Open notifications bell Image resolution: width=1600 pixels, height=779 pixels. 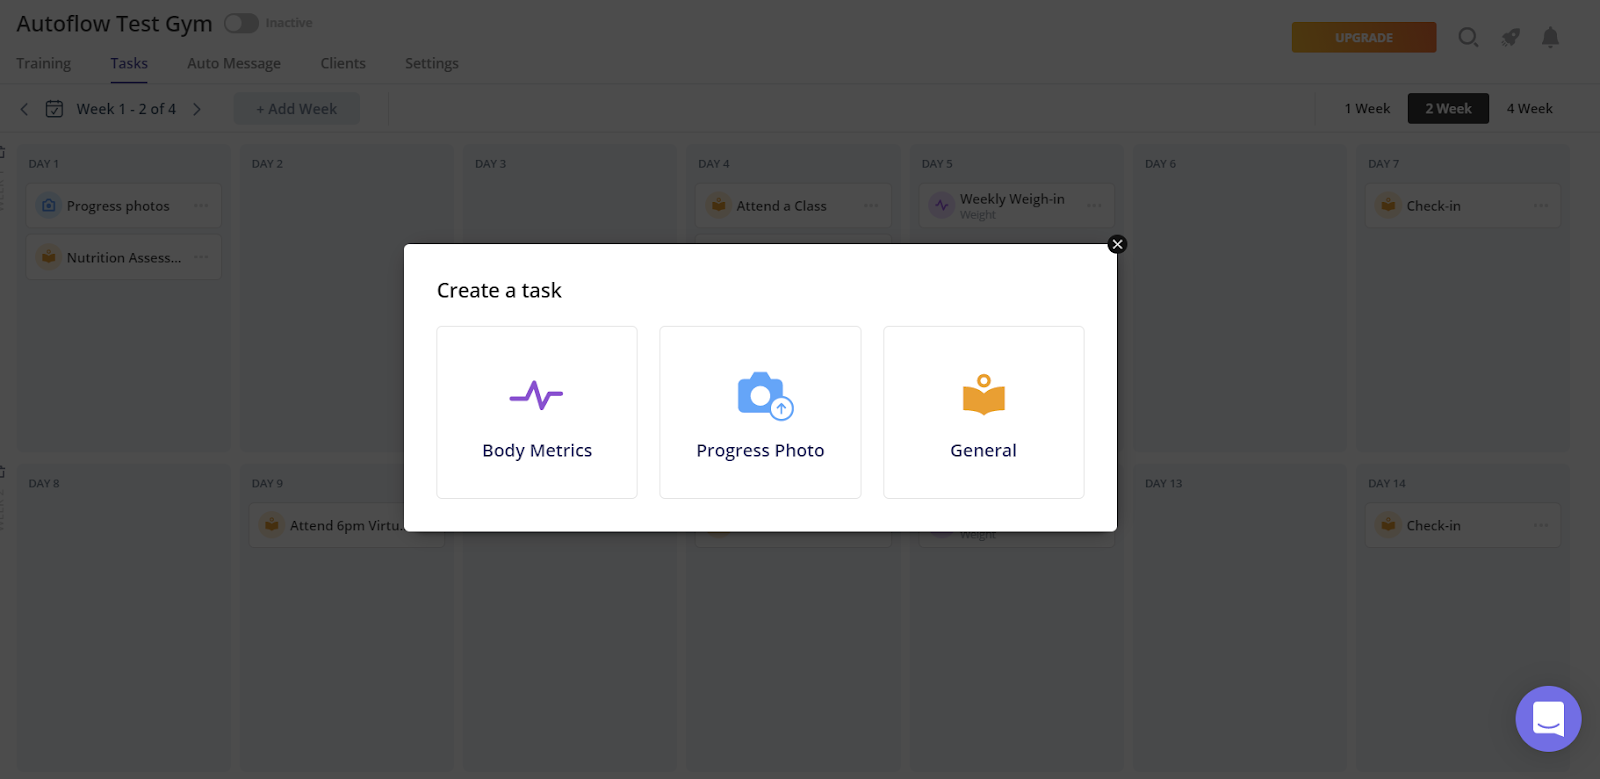1550,38
